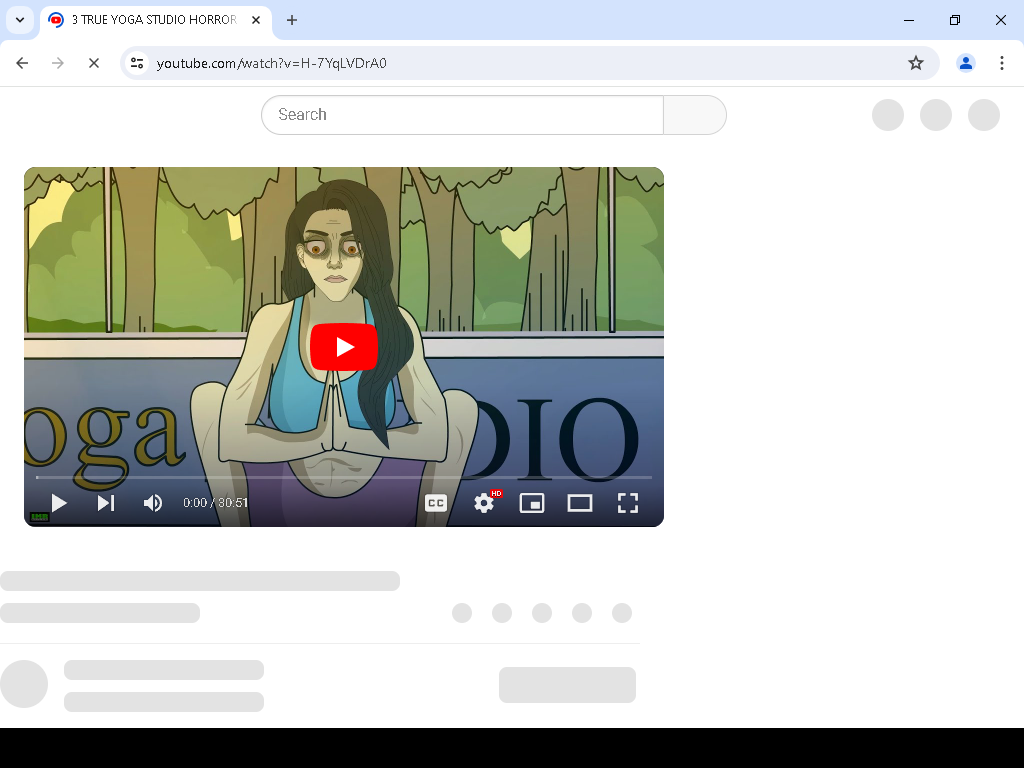Click the address bar URL
Viewport: 1024px width, 768px height.
click(x=272, y=63)
